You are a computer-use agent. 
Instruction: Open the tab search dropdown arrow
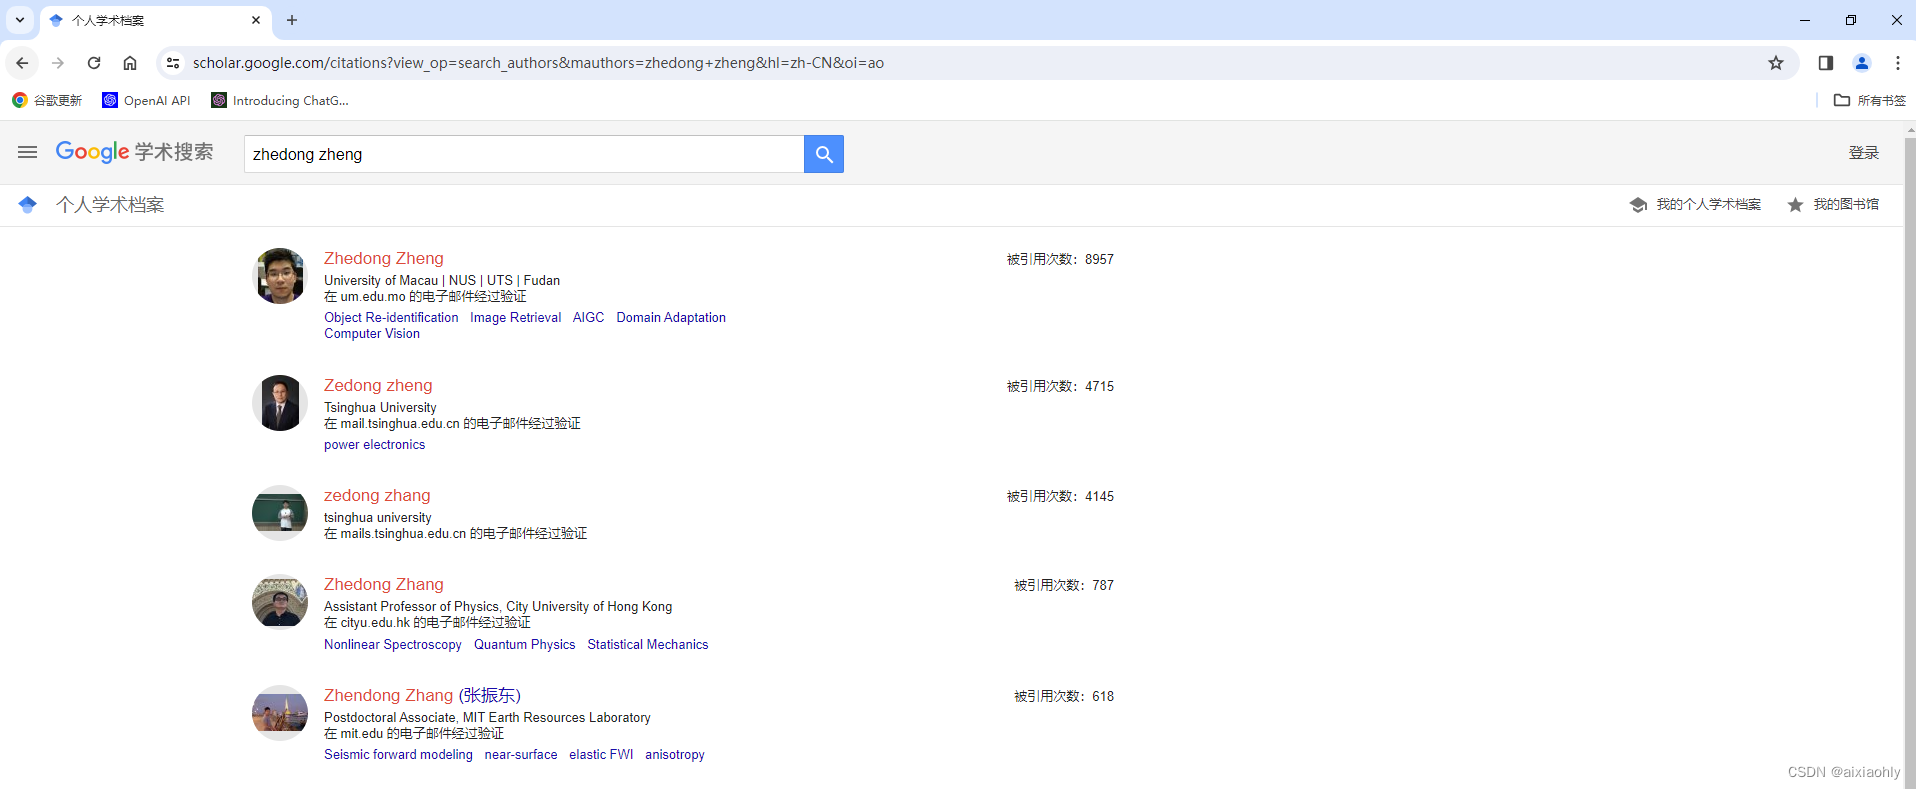[20, 20]
